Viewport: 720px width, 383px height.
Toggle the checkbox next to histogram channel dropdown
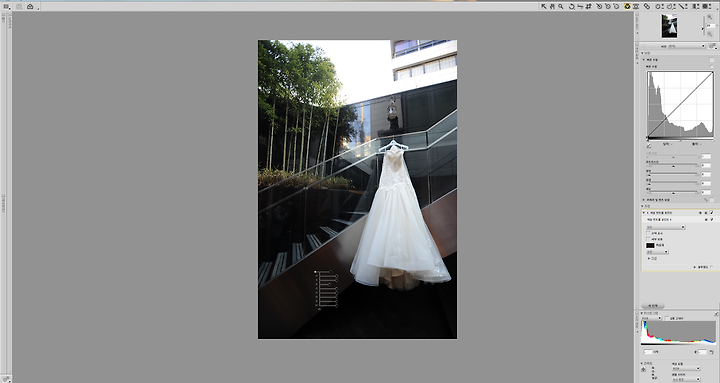tap(667, 318)
